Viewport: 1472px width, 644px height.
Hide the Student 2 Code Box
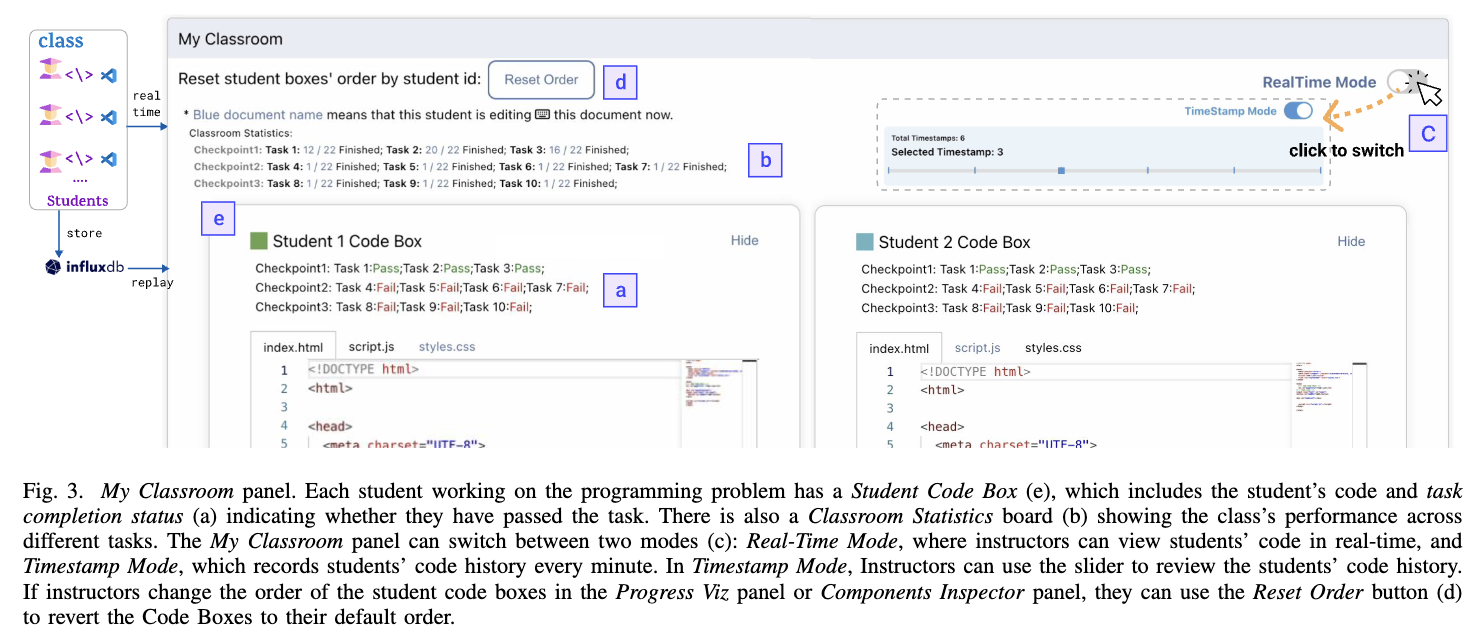point(1350,241)
